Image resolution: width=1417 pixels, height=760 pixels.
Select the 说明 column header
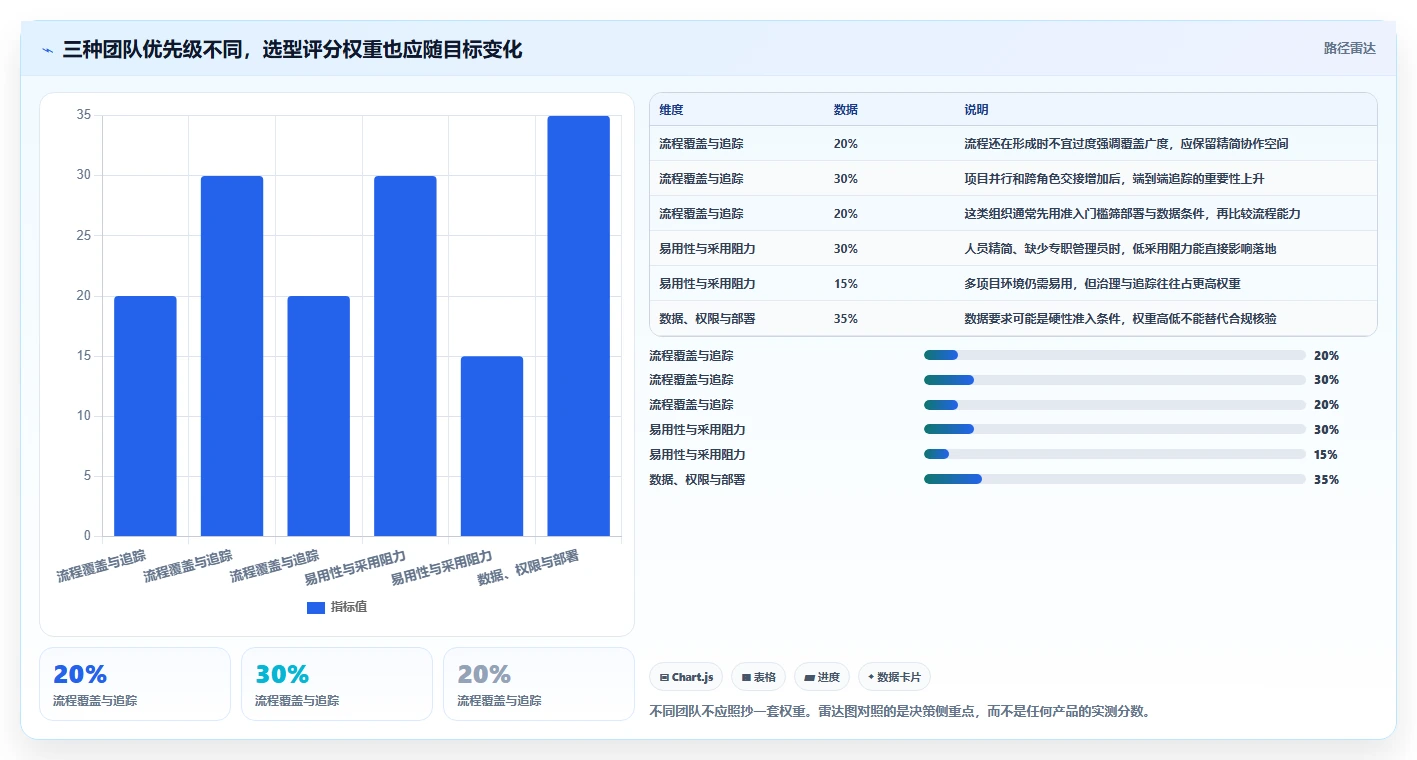pyautogui.click(x=976, y=110)
